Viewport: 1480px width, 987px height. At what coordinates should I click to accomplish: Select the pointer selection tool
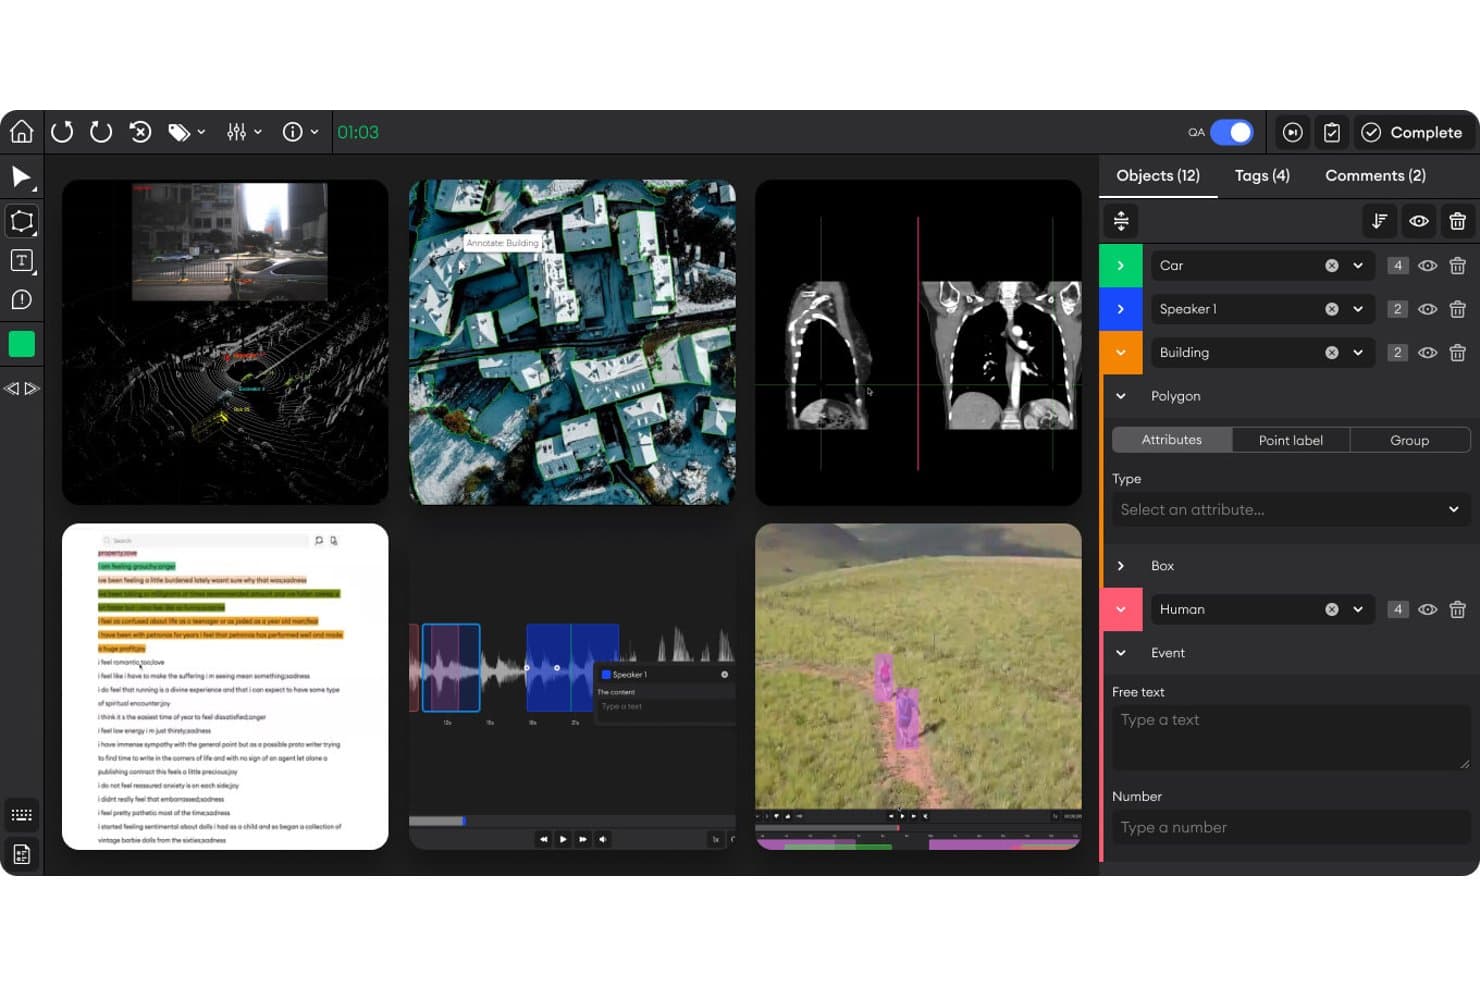click(x=22, y=178)
